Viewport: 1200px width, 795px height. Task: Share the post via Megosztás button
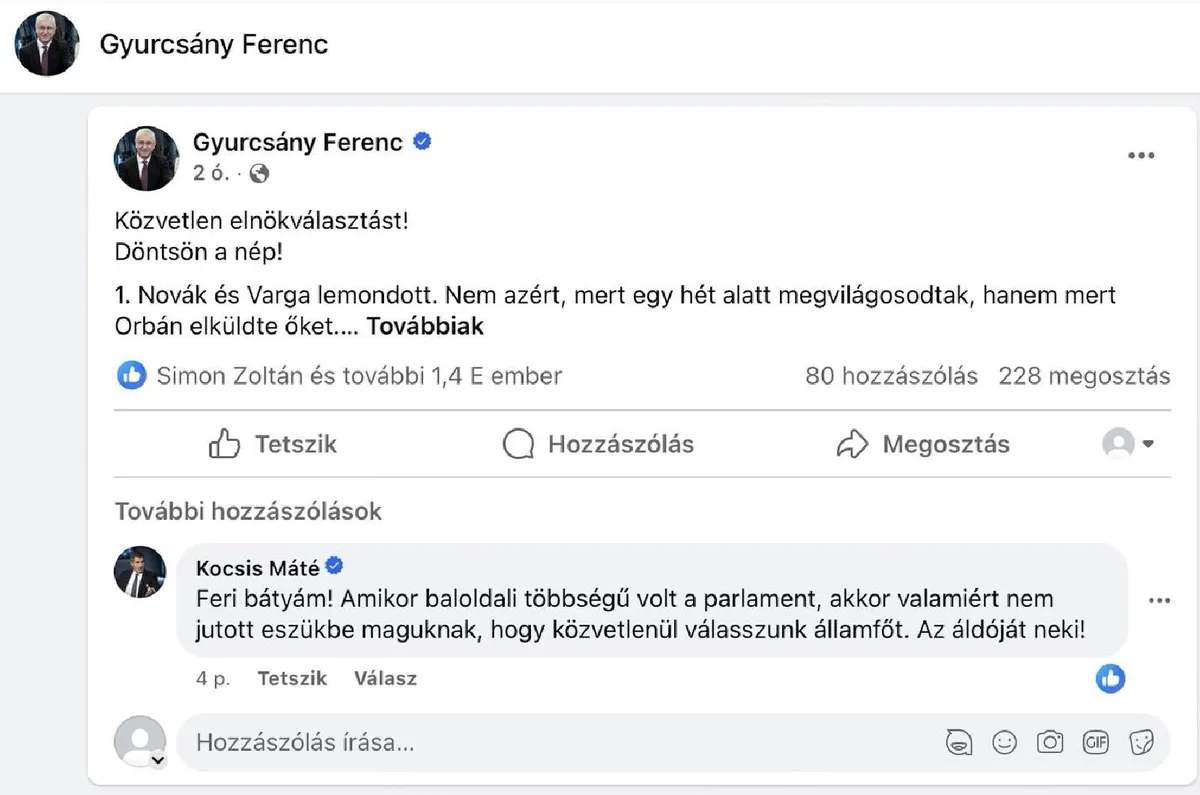pos(923,444)
